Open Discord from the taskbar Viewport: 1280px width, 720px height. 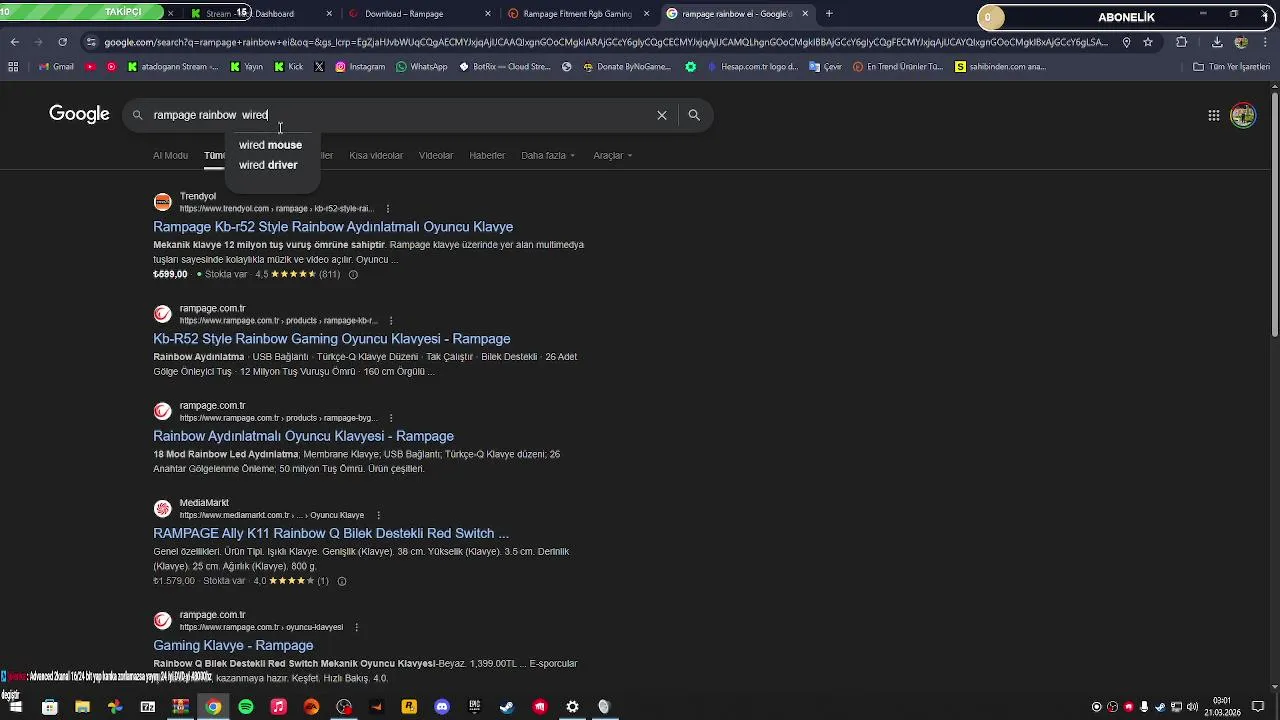tap(442, 707)
